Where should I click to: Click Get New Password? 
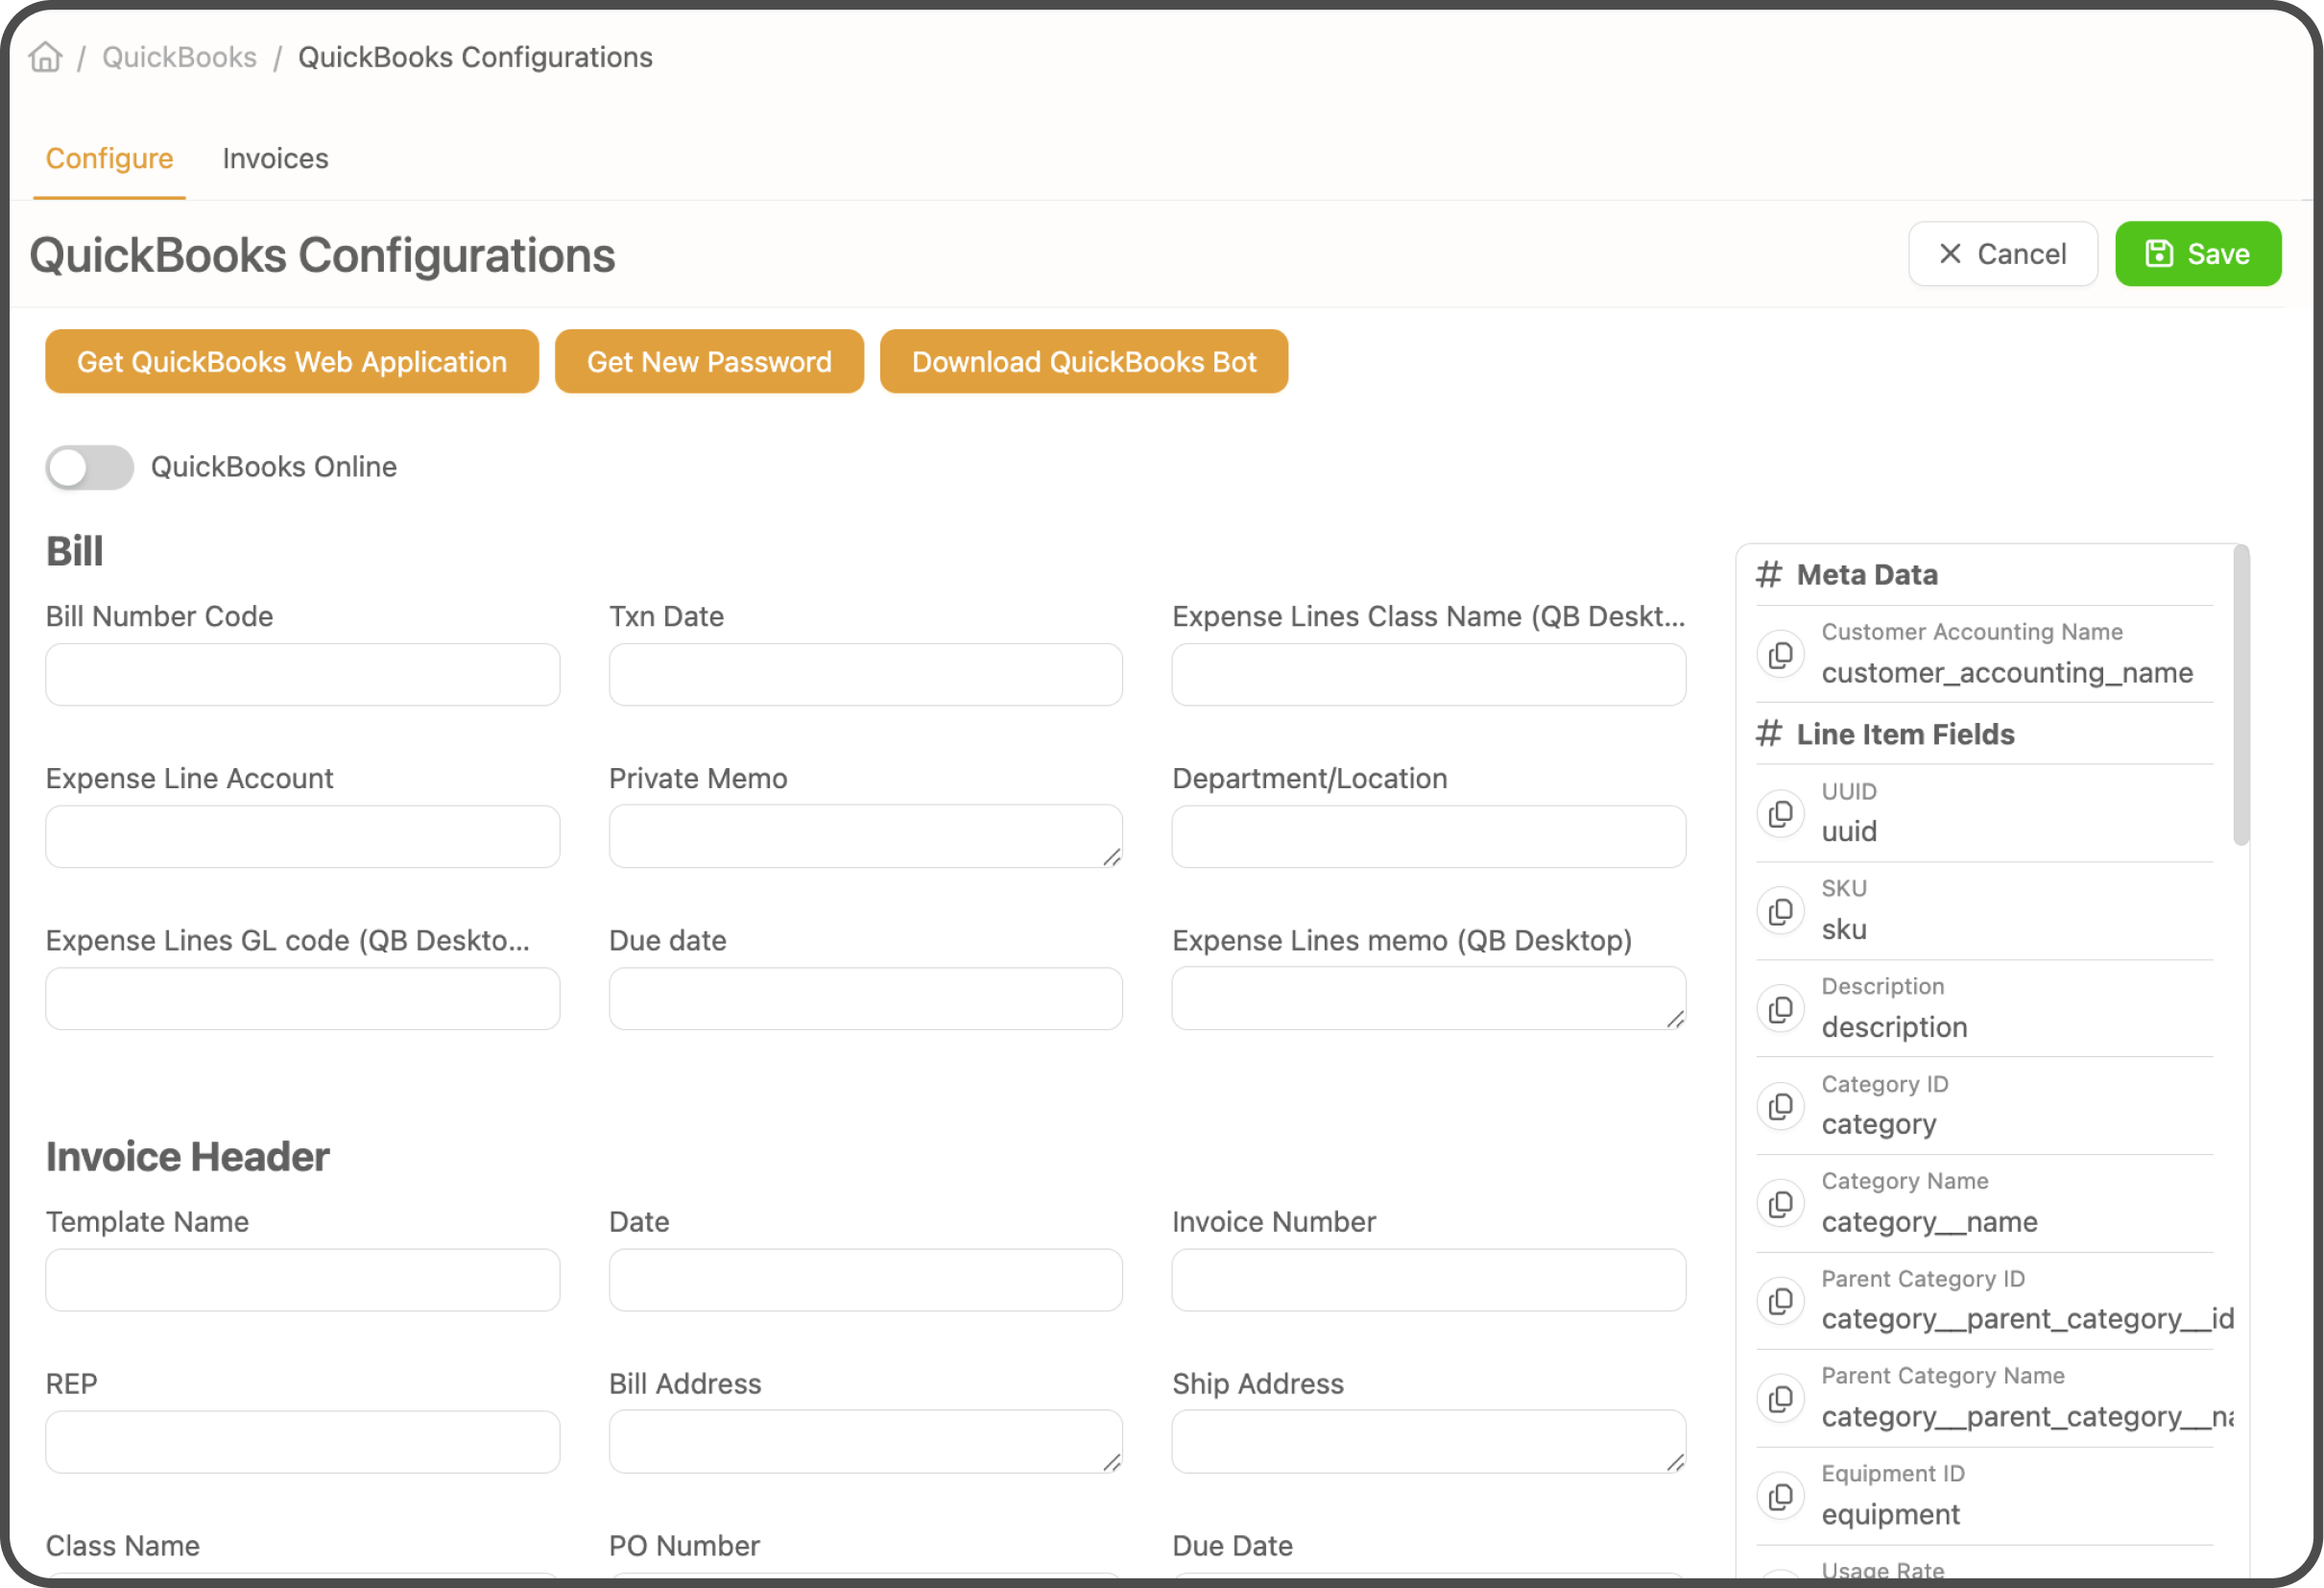(x=709, y=361)
